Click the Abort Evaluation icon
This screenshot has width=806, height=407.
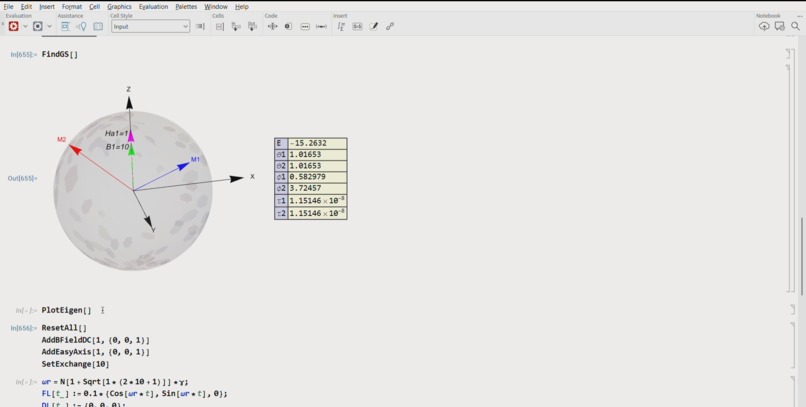38,26
